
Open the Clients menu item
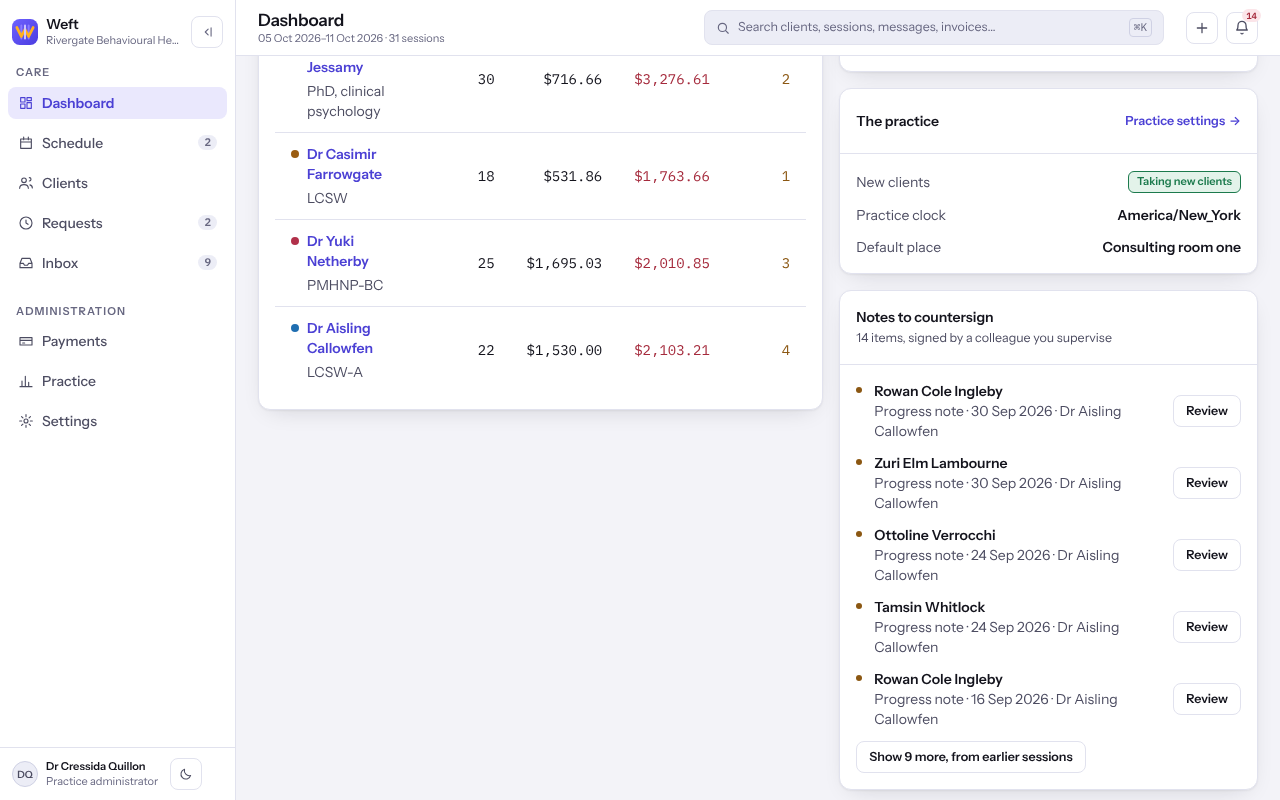coord(117,183)
